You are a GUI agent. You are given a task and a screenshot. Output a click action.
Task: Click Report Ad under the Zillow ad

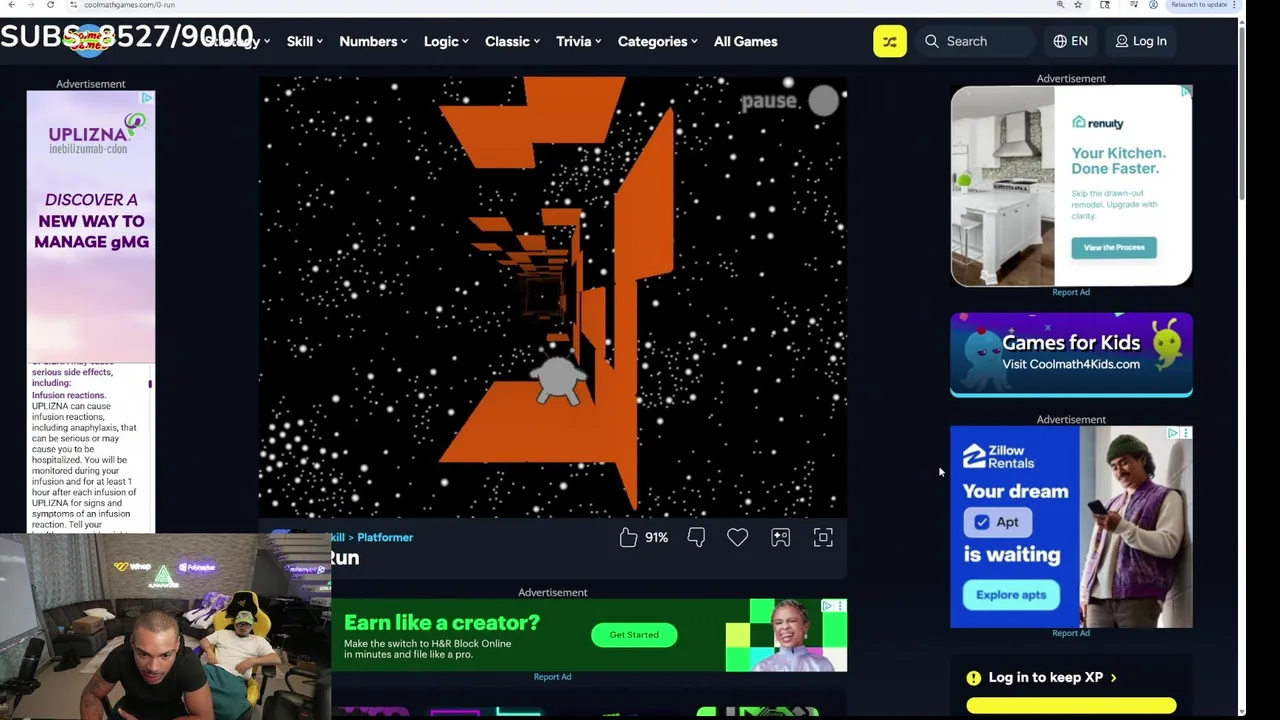tap(1071, 633)
